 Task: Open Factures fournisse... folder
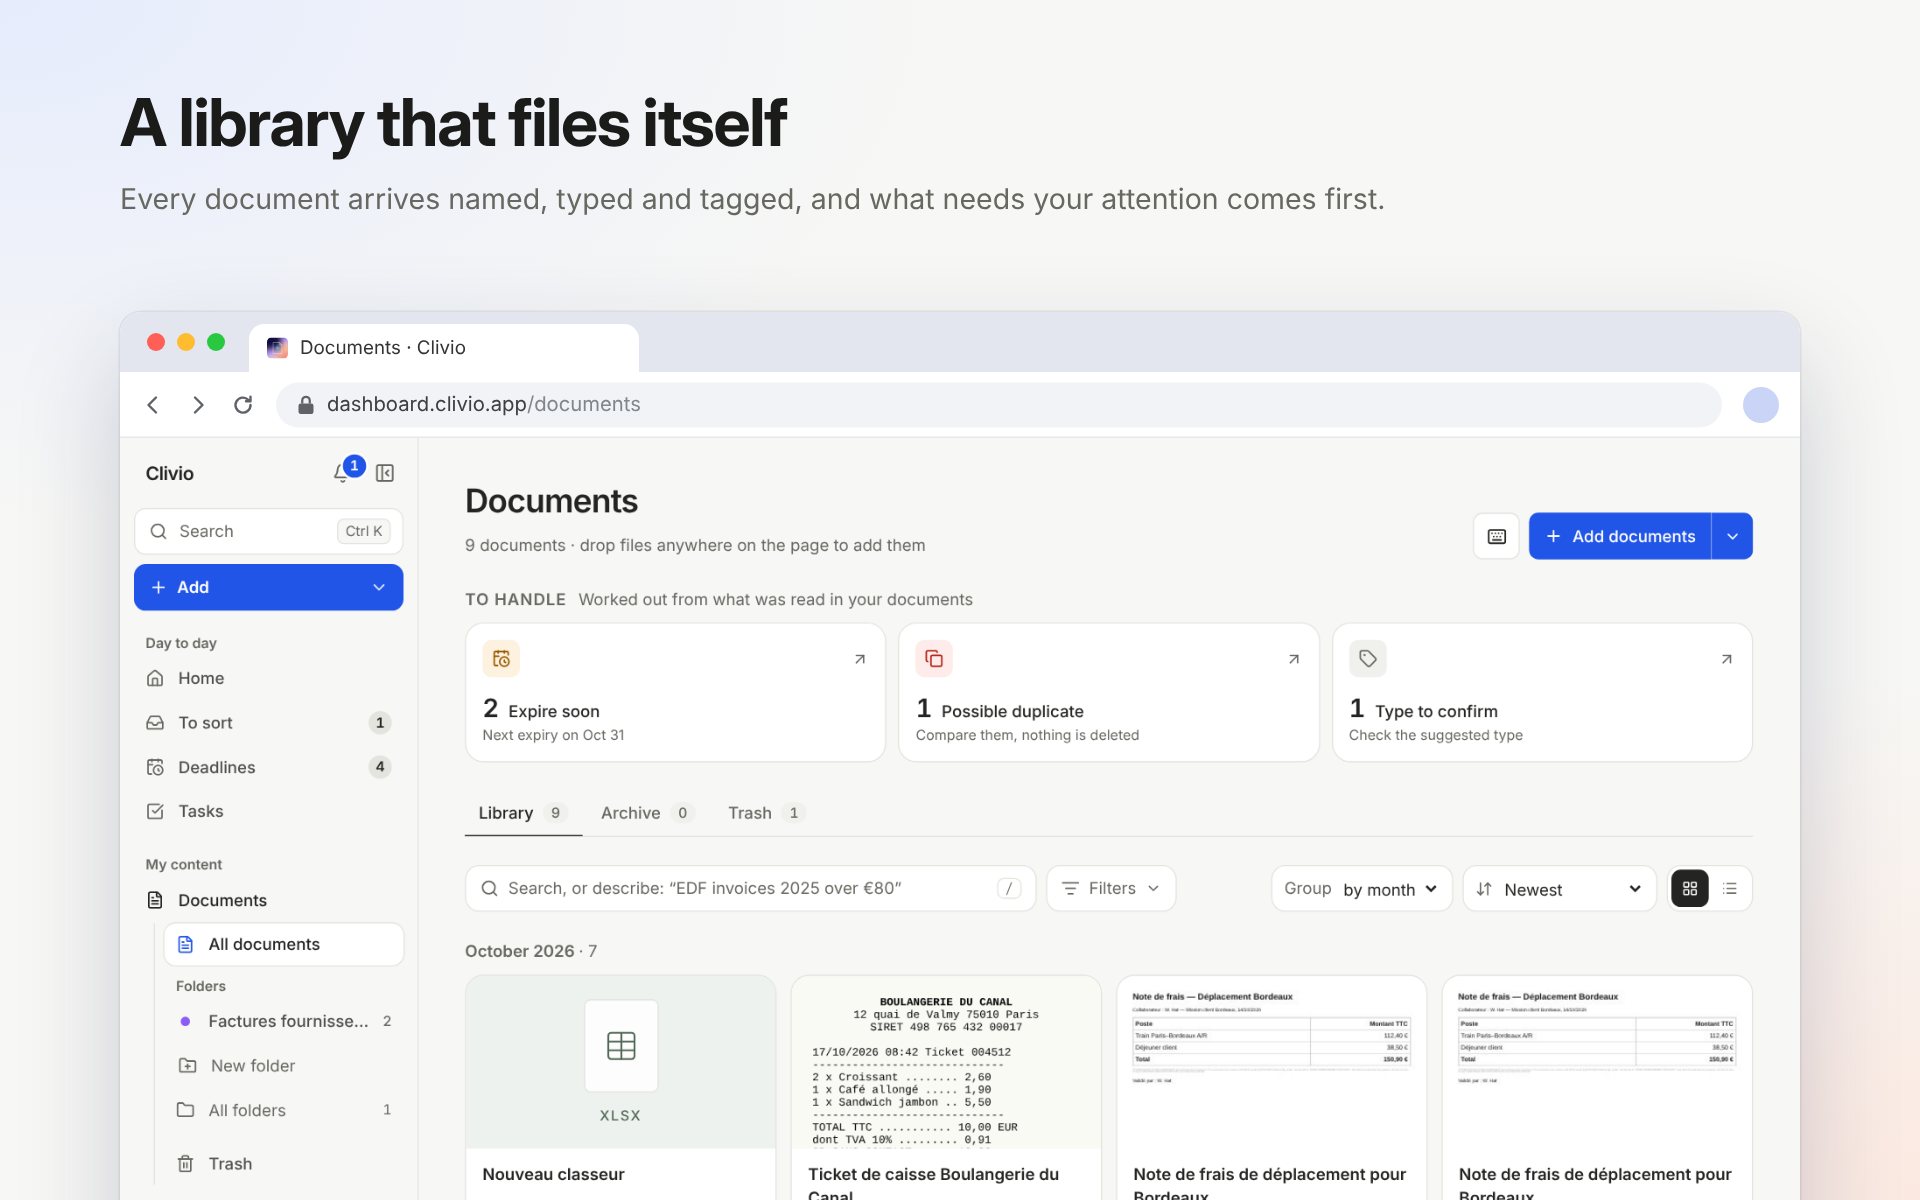click(x=284, y=1021)
